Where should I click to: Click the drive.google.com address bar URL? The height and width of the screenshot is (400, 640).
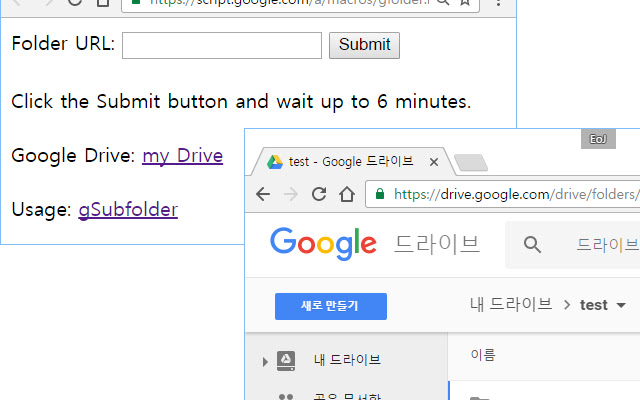pyautogui.click(x=515, y=194)
